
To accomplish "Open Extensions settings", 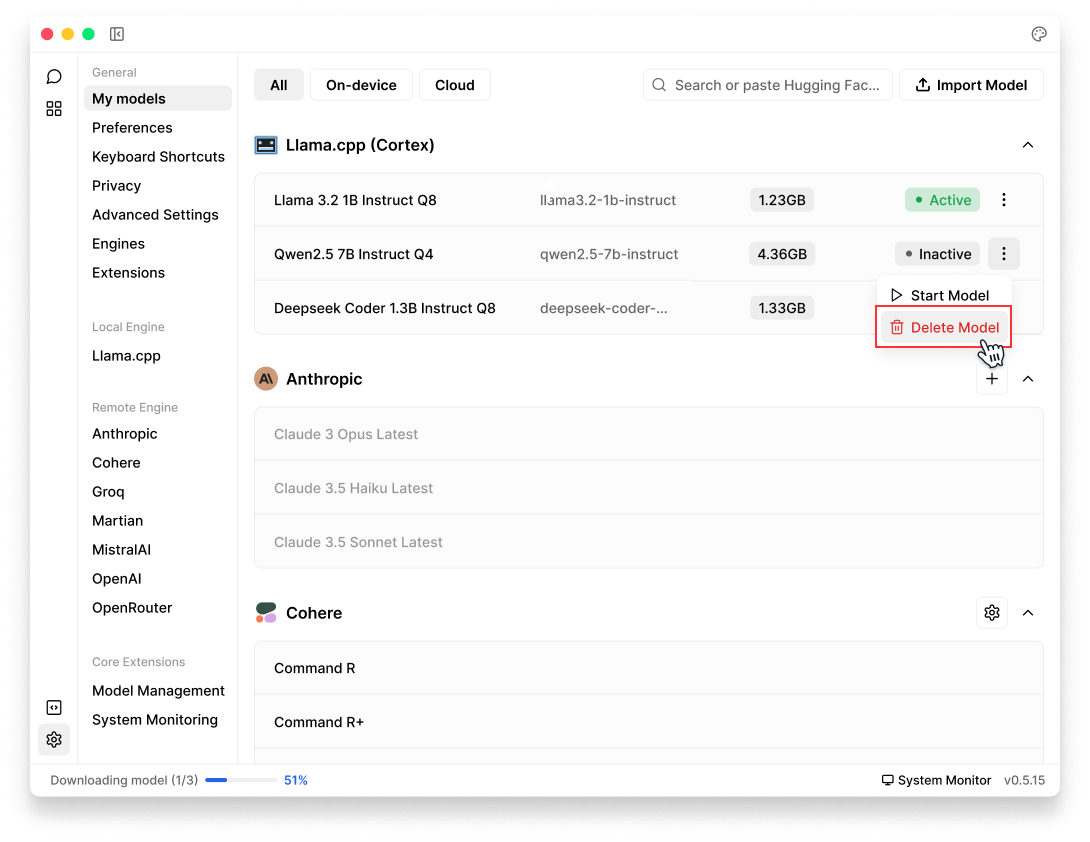I will point(128,273).
